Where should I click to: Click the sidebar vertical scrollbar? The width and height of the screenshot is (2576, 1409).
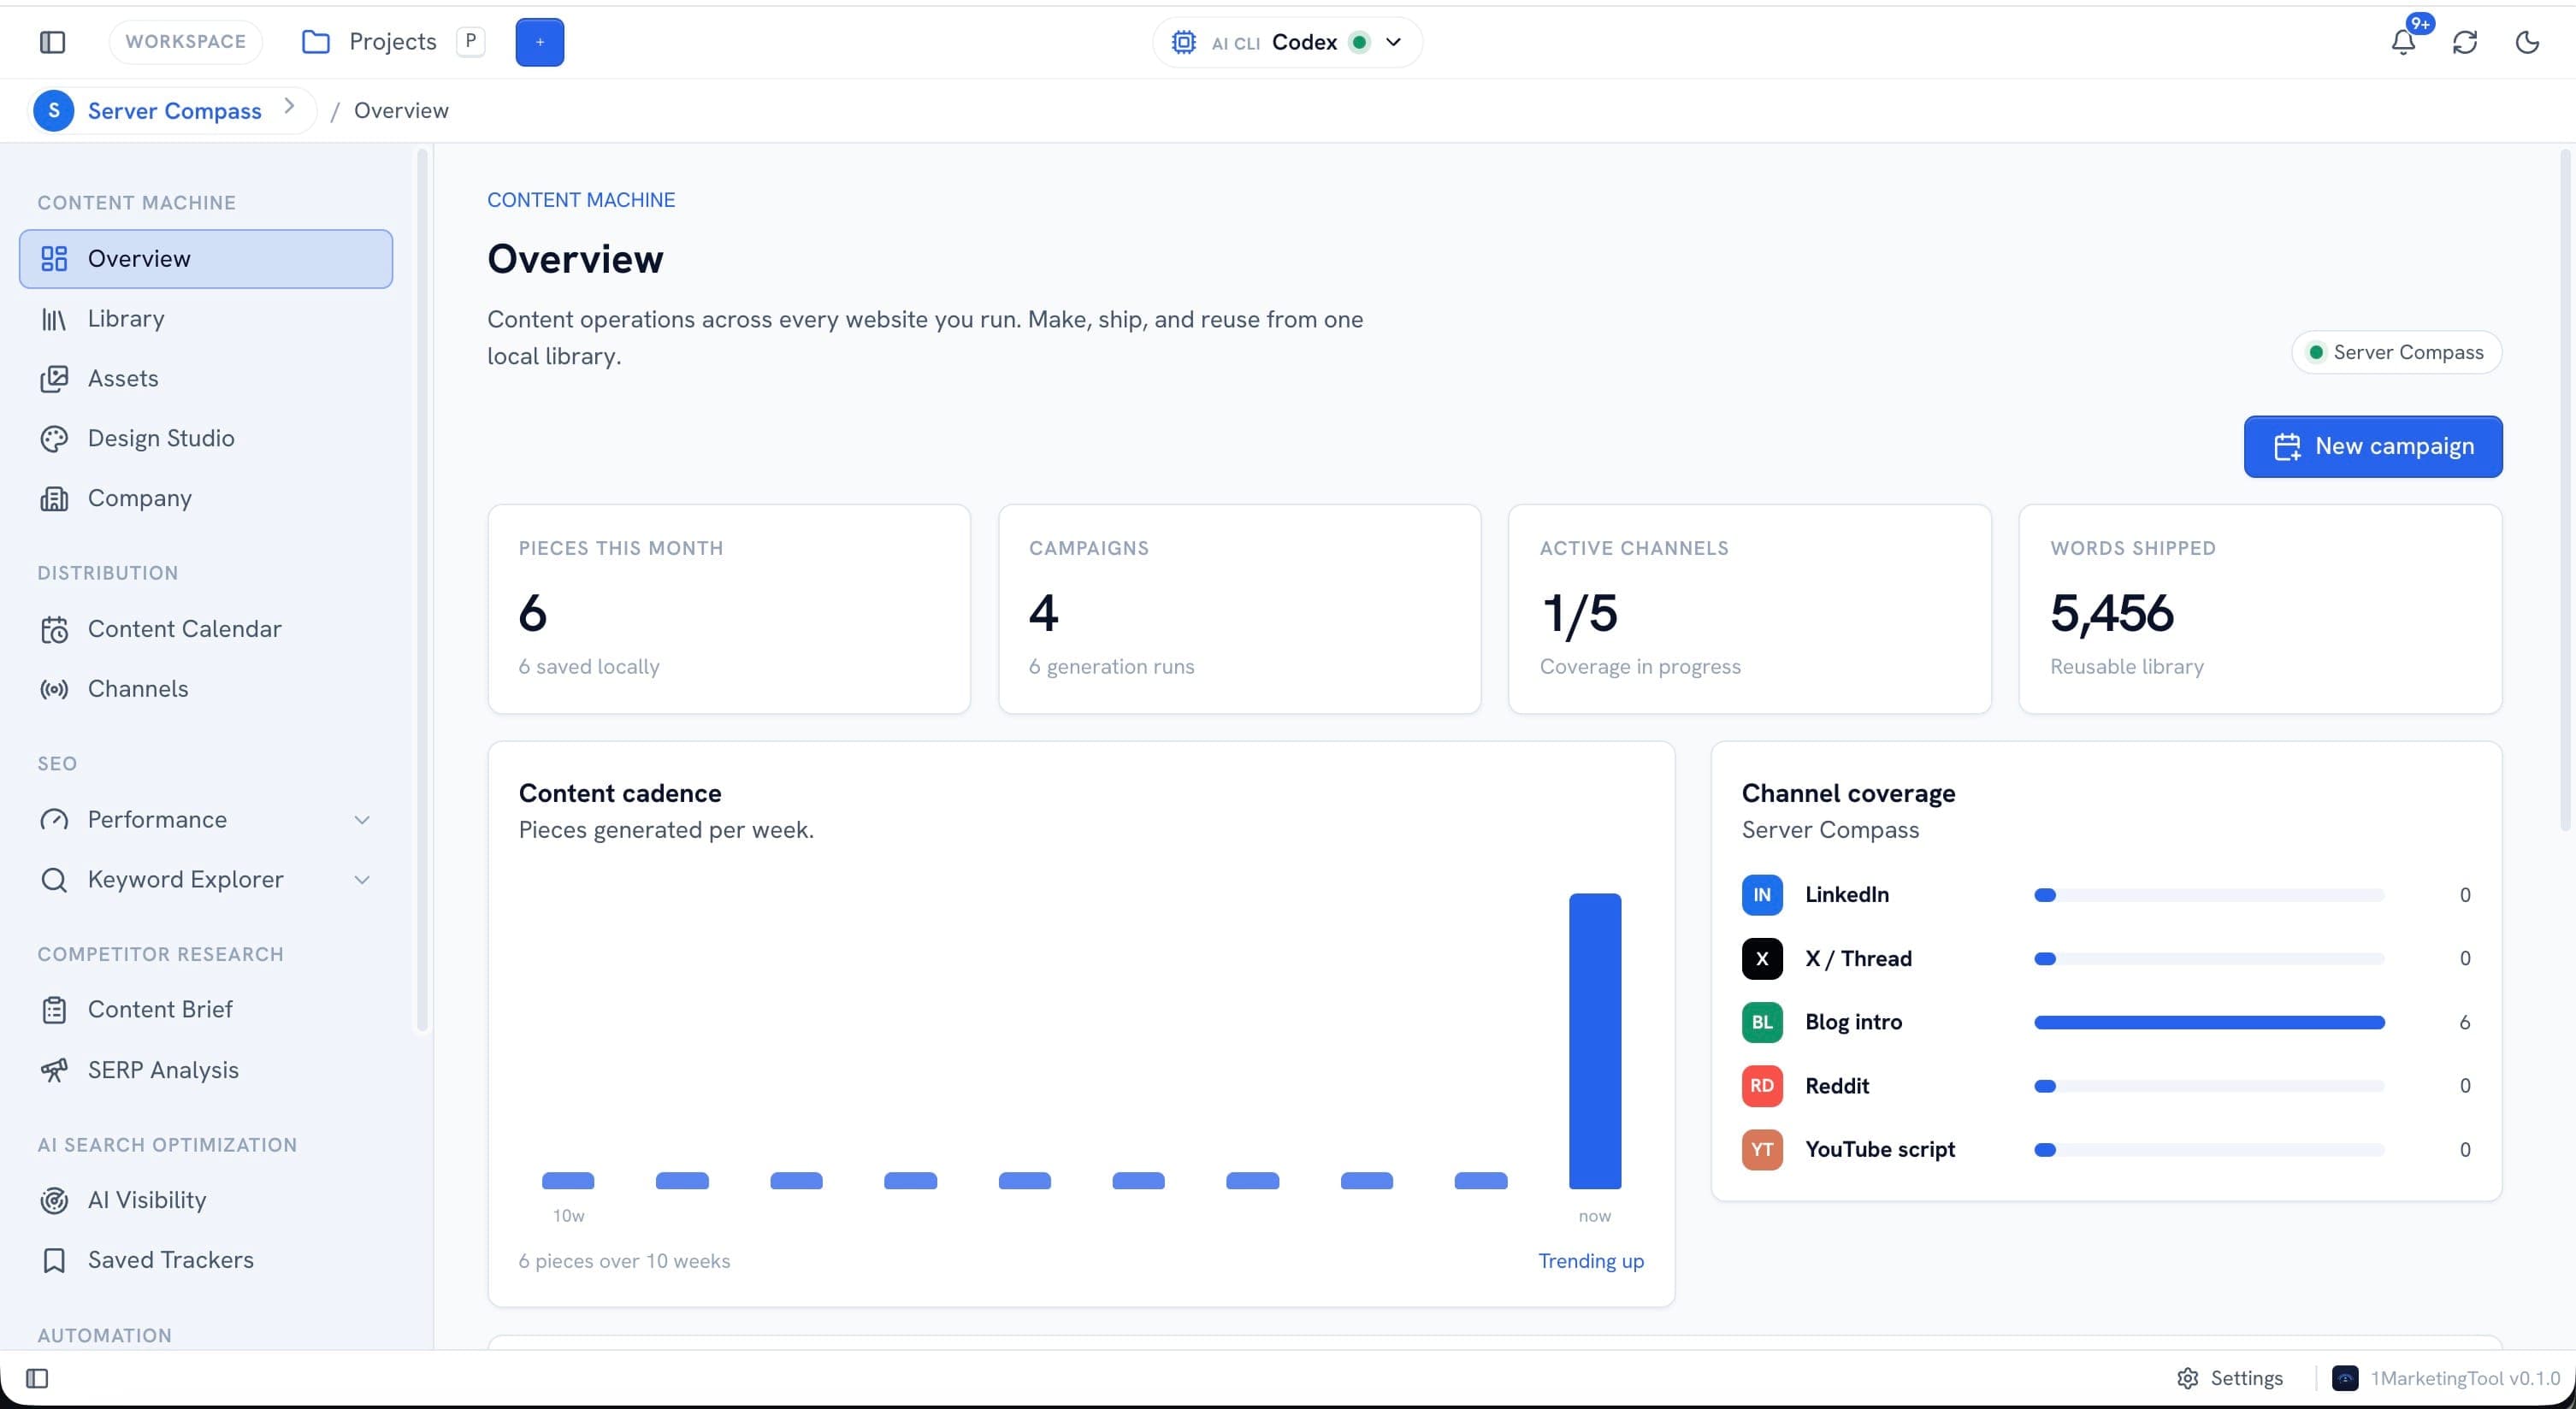pyautogui.click(x=422, y=590)
